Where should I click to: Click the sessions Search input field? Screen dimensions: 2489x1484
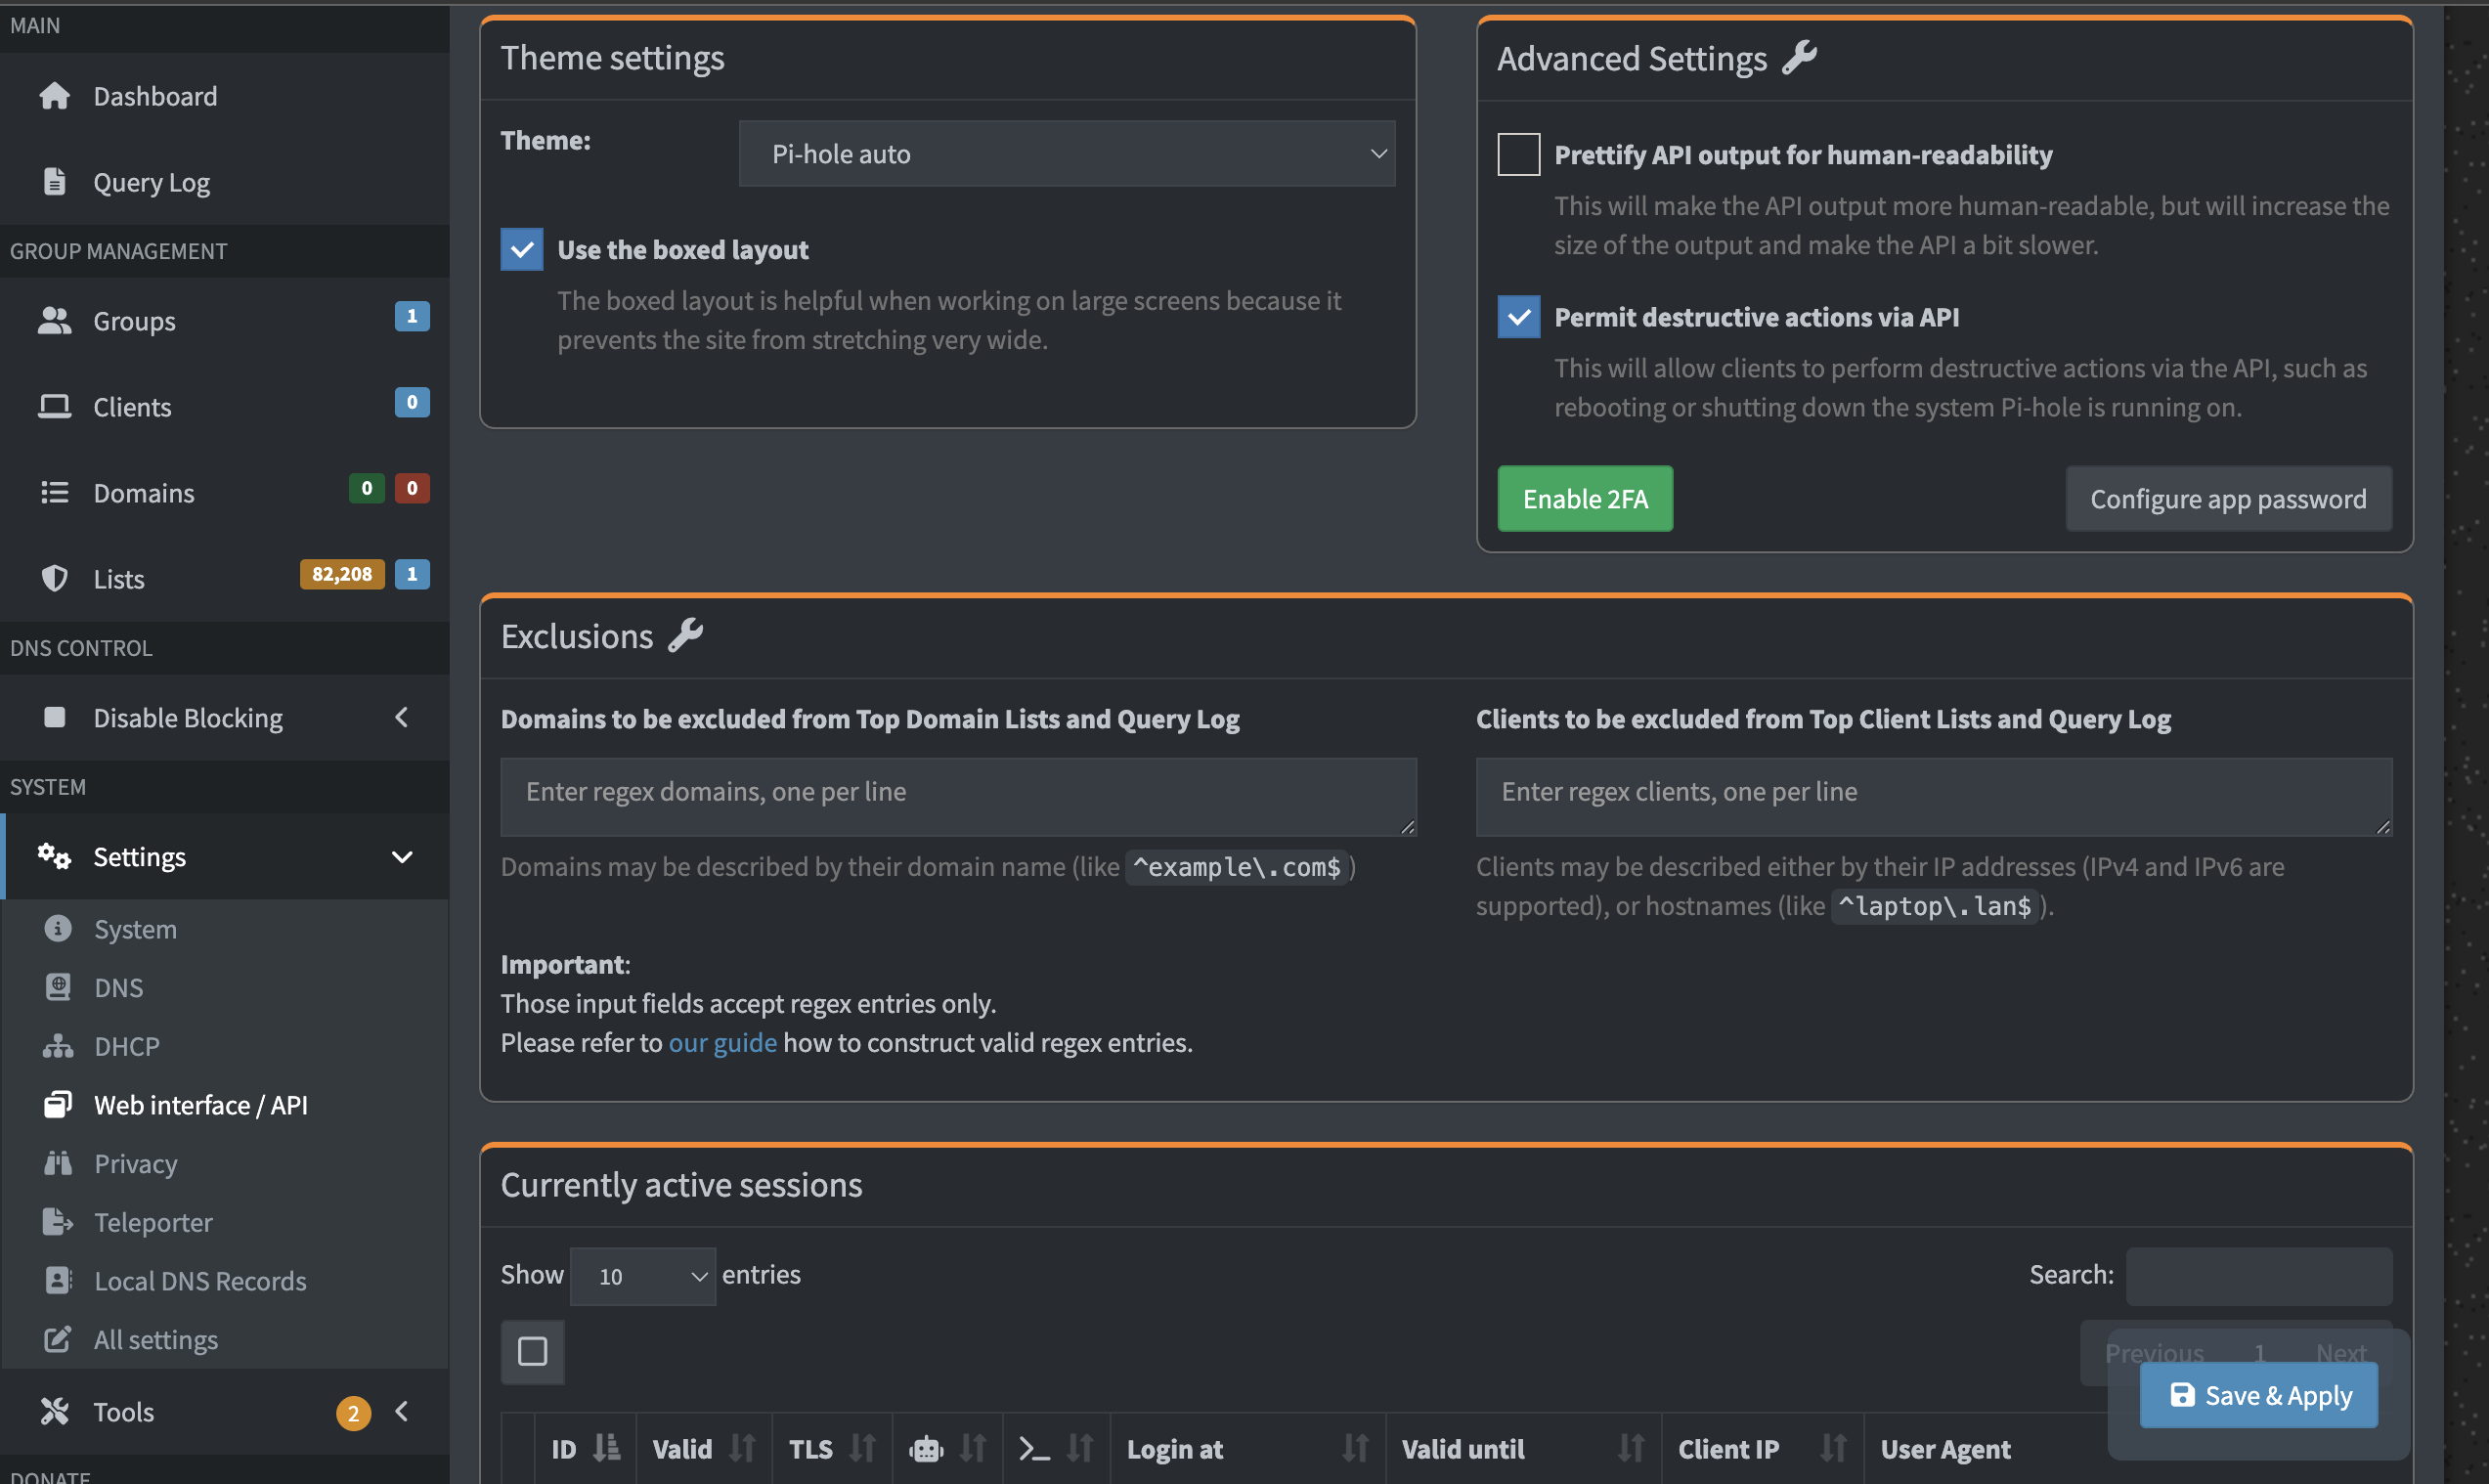tap(2259, 1276)
